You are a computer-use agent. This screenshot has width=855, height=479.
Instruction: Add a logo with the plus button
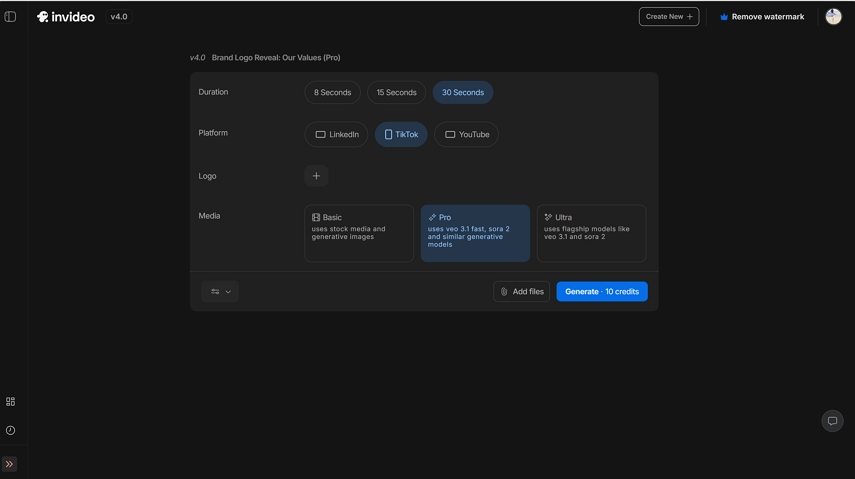(316, 176)
